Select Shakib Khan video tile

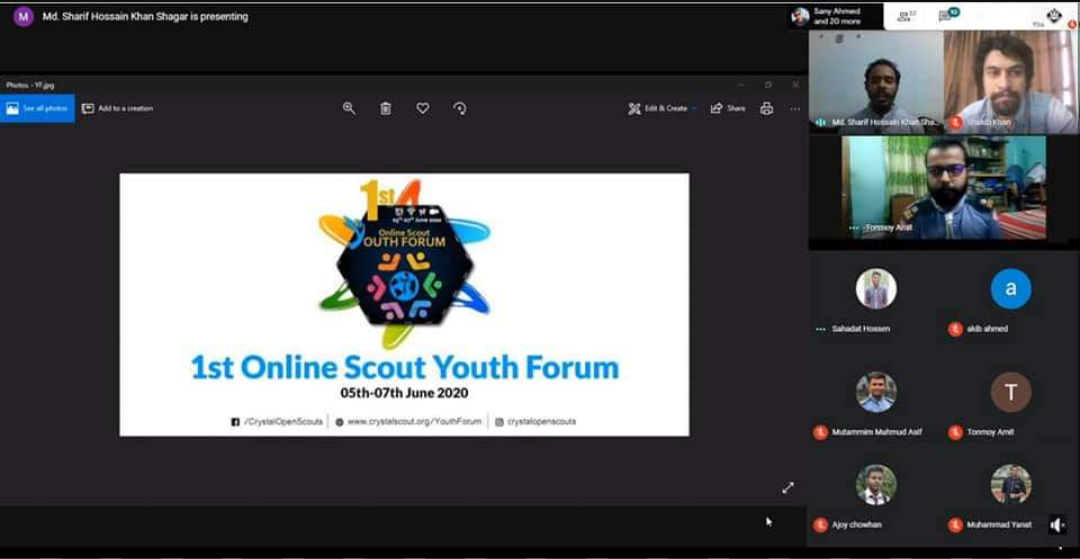click(x=1010, y=81)
